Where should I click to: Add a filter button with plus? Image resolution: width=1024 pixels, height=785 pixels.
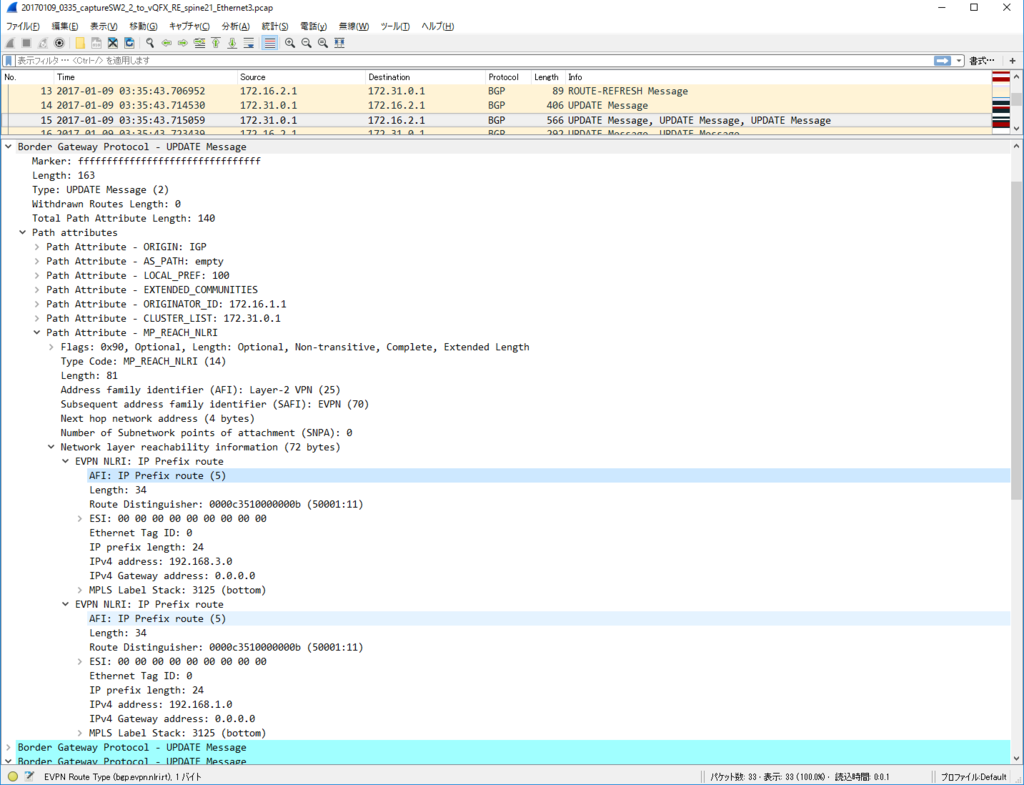(1012, 61)
